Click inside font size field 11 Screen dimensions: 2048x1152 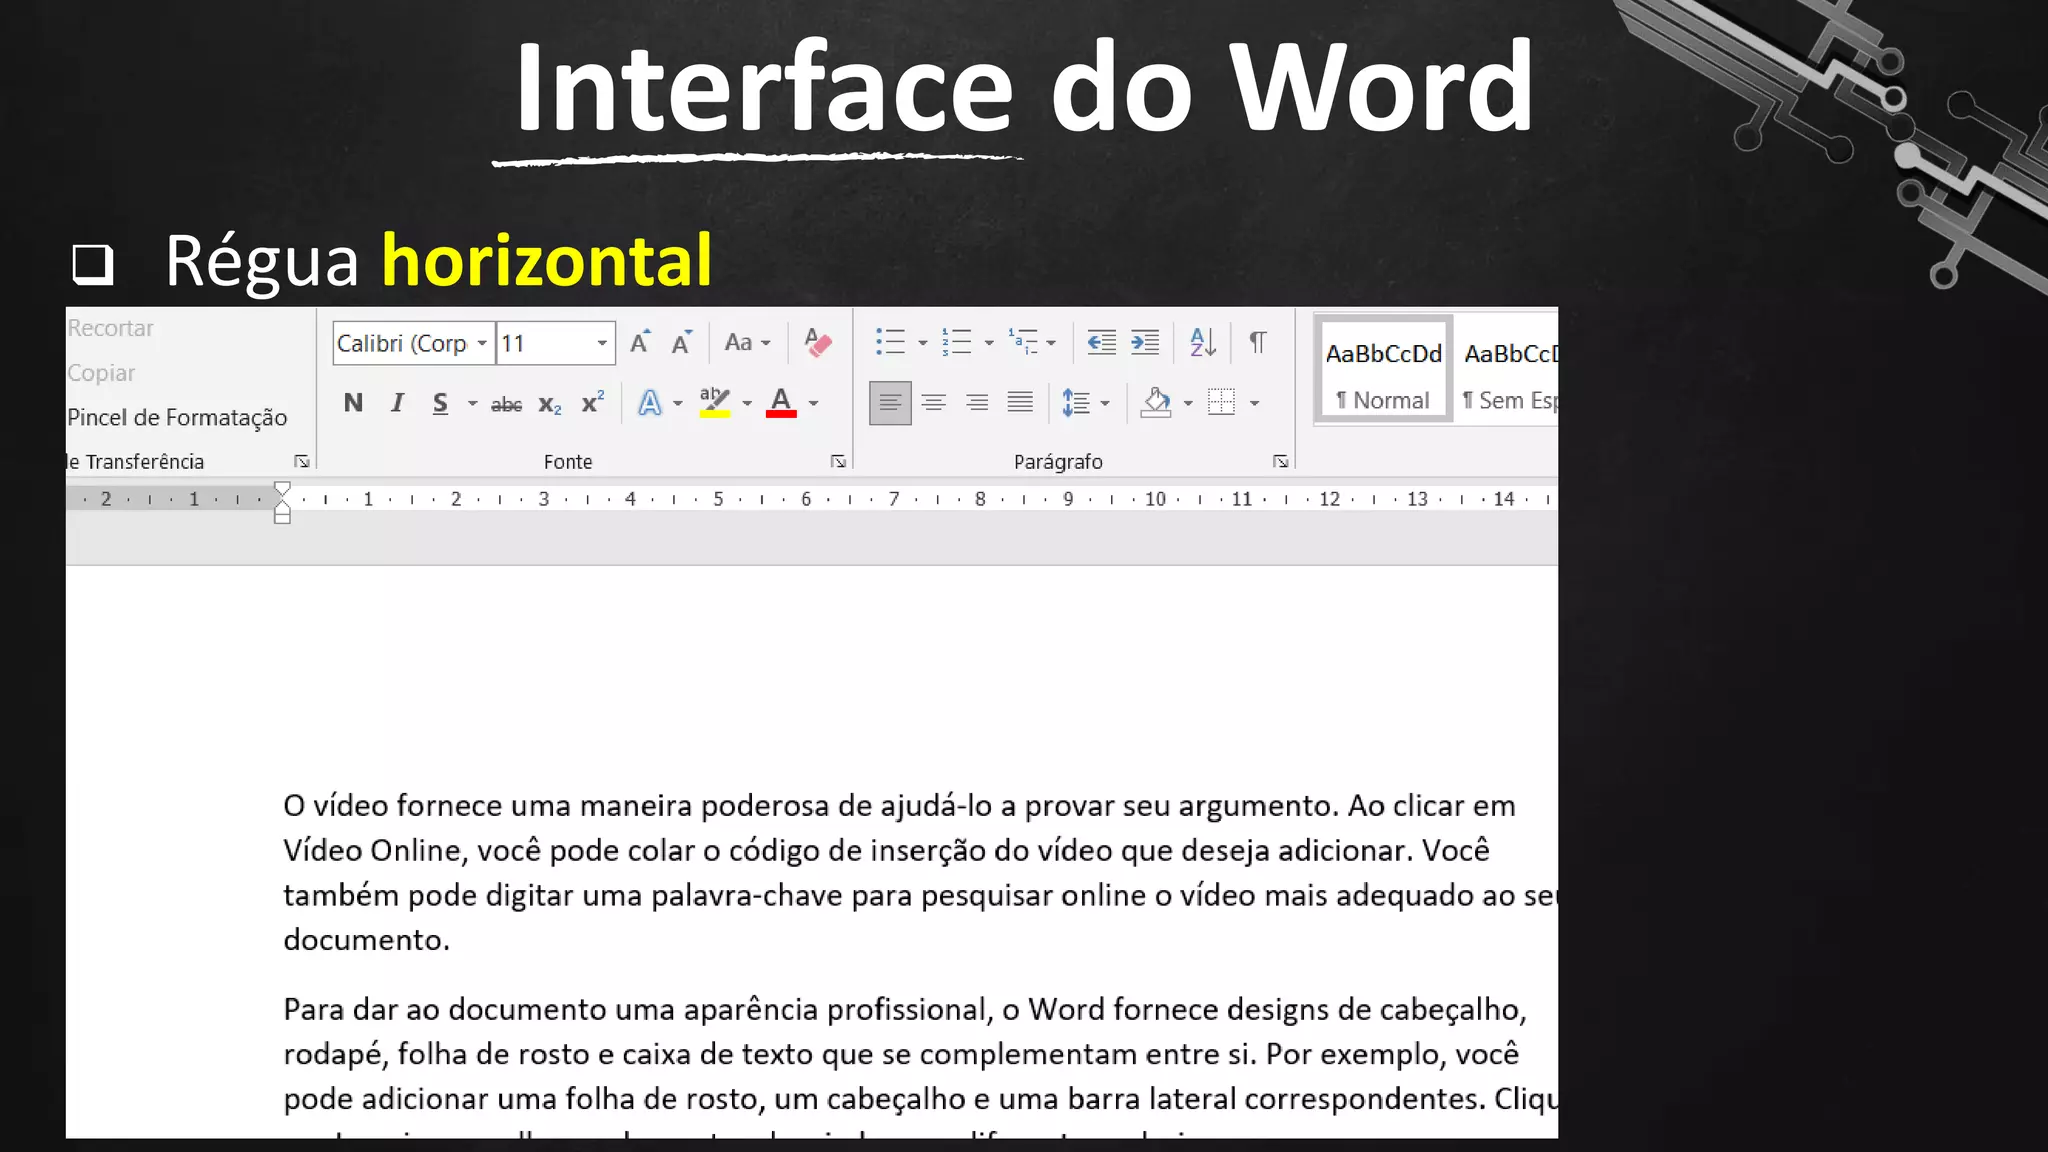[545, 344]
